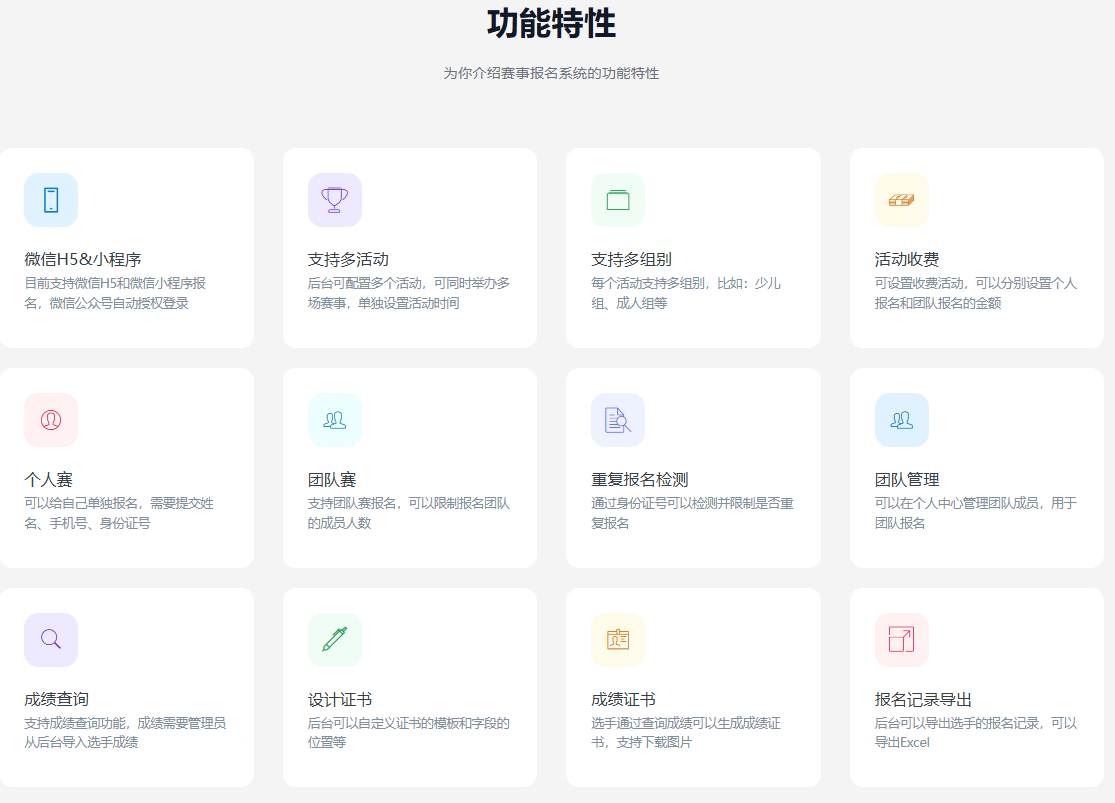Select the 支持多组别 card title

(631, 260)
